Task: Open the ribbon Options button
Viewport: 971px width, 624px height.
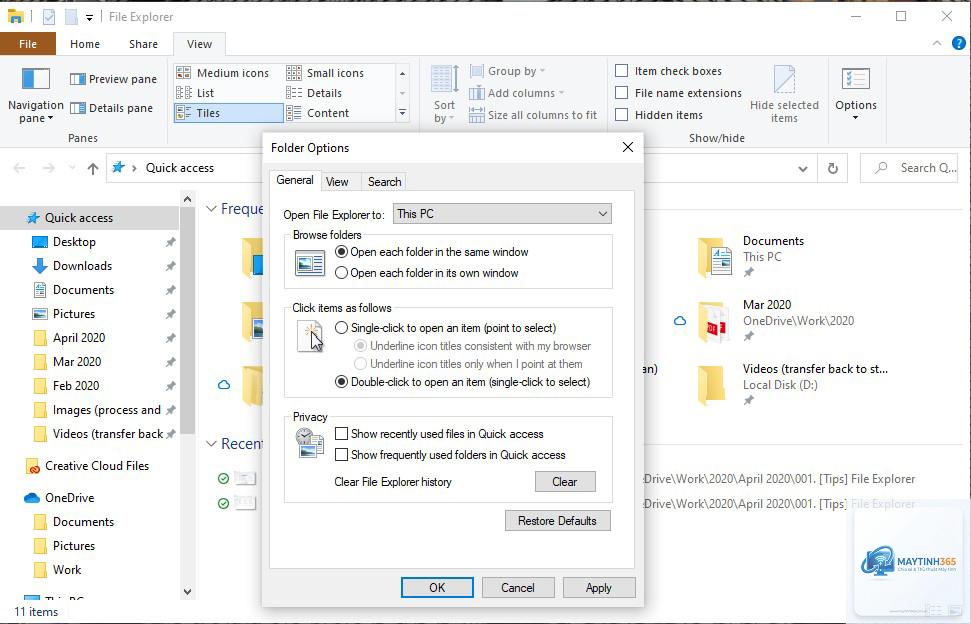Action: pos(856,94)
